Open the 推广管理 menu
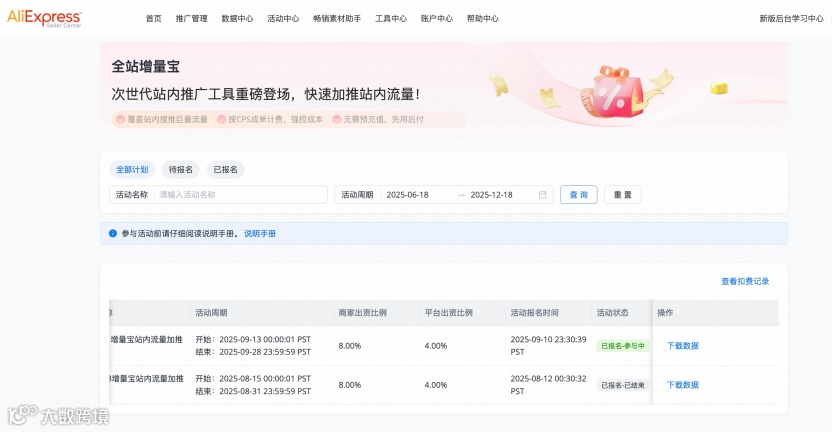 pyautogui.click(x=192, y=19)
